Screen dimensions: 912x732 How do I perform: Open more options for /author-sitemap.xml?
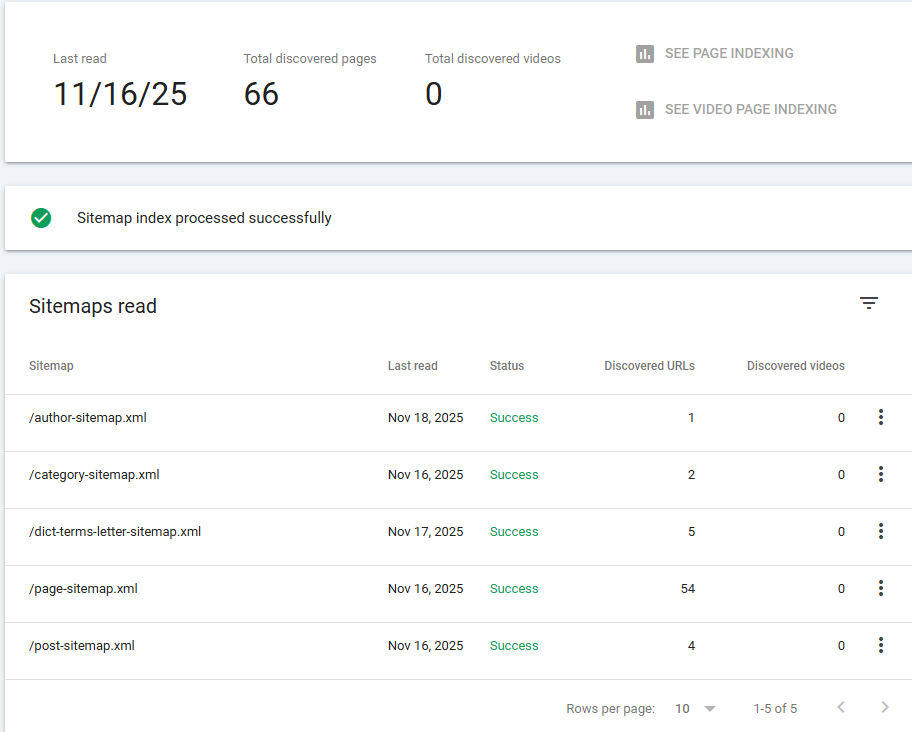coord(880,417)
